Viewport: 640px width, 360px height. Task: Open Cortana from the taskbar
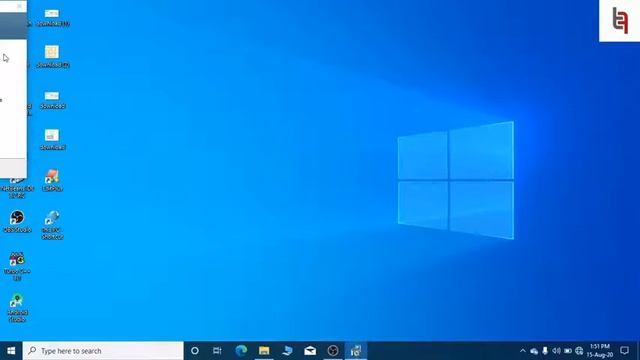pos(195,351)
